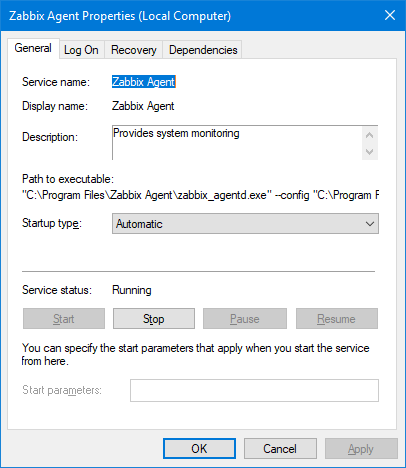Screen dimensions: 406x468
Task: Click the Description box down arrow
Action: pyautogui.click(x=369, y=152)
